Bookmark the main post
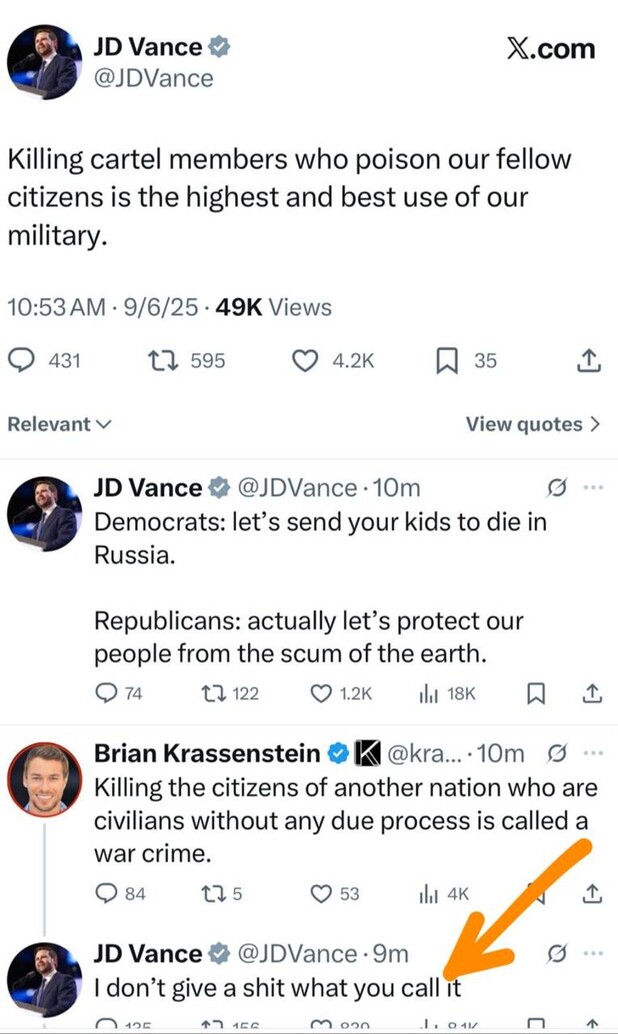The width and height of the screenshot is (618, 1034). click(x=446, y=361)
